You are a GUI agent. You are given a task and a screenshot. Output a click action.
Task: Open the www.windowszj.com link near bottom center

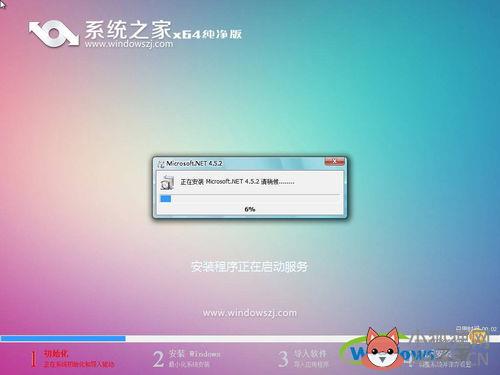[250, 313]
